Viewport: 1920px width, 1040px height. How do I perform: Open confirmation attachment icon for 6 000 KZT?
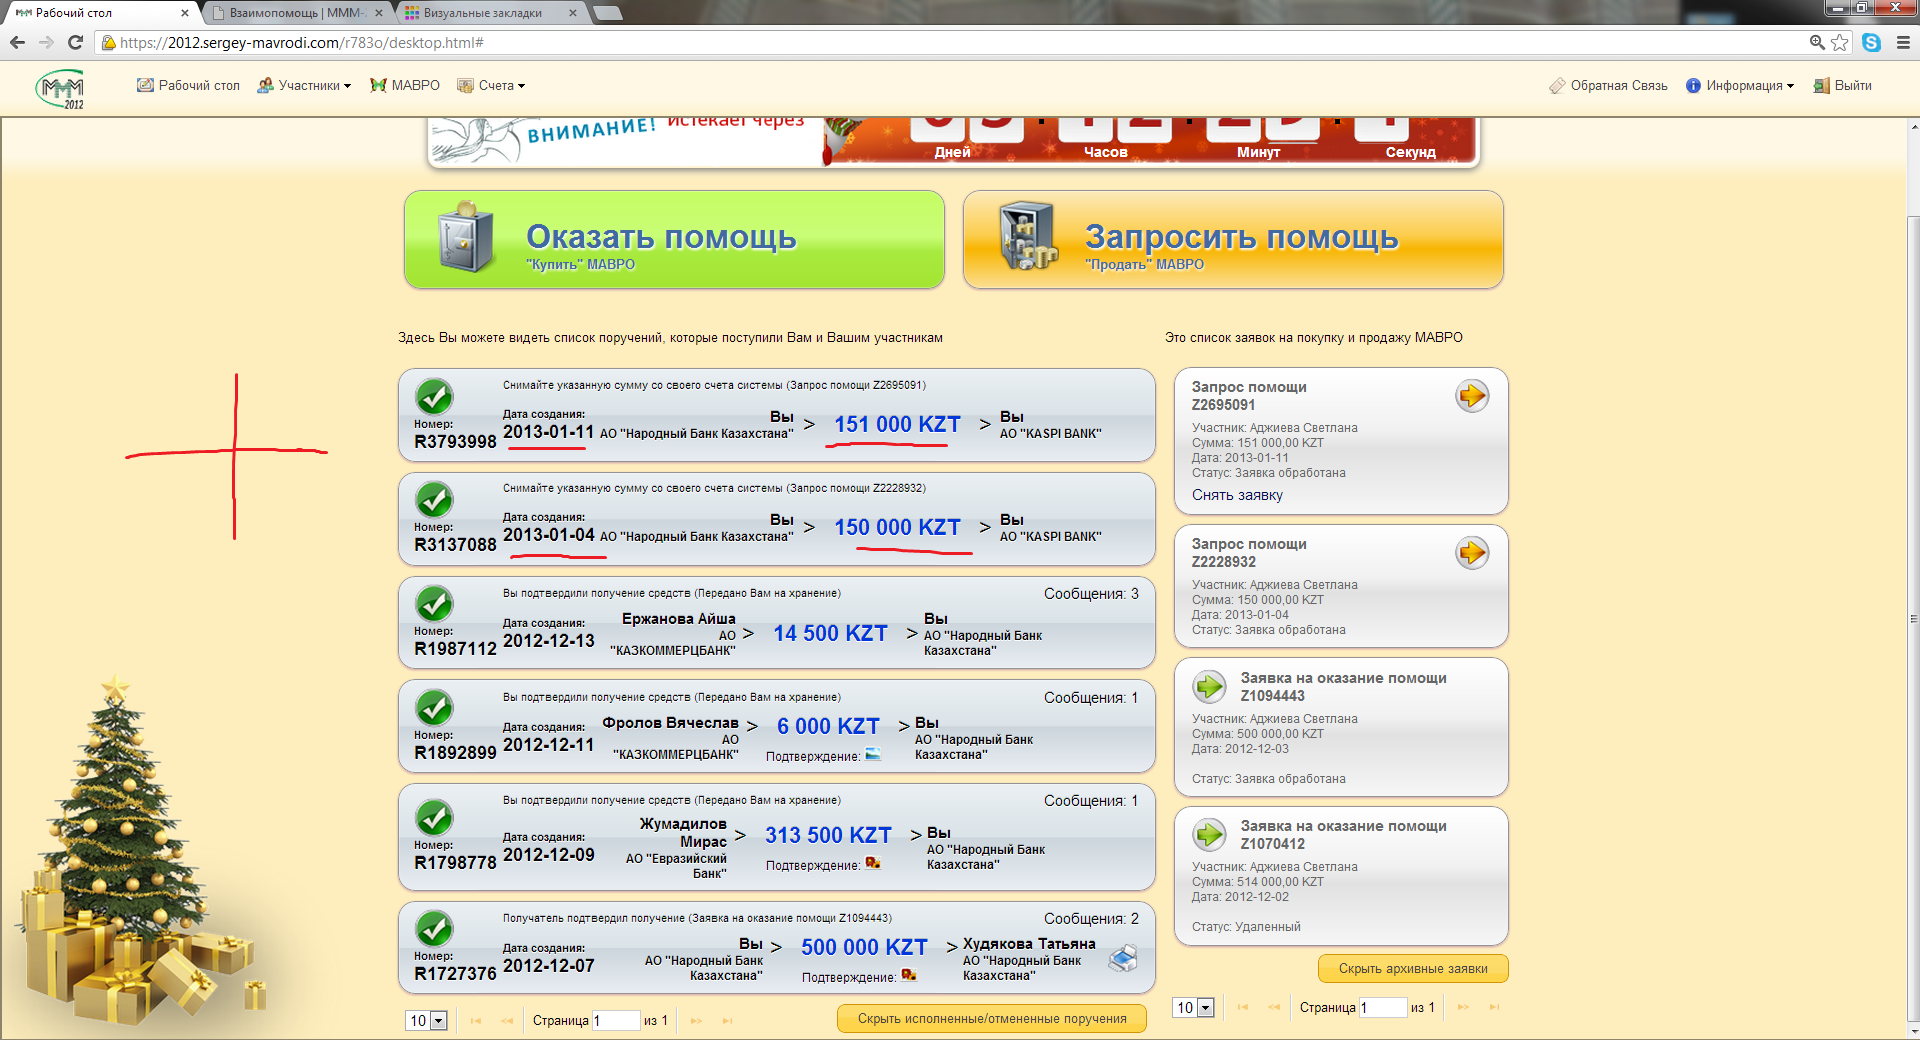(873, 755)
